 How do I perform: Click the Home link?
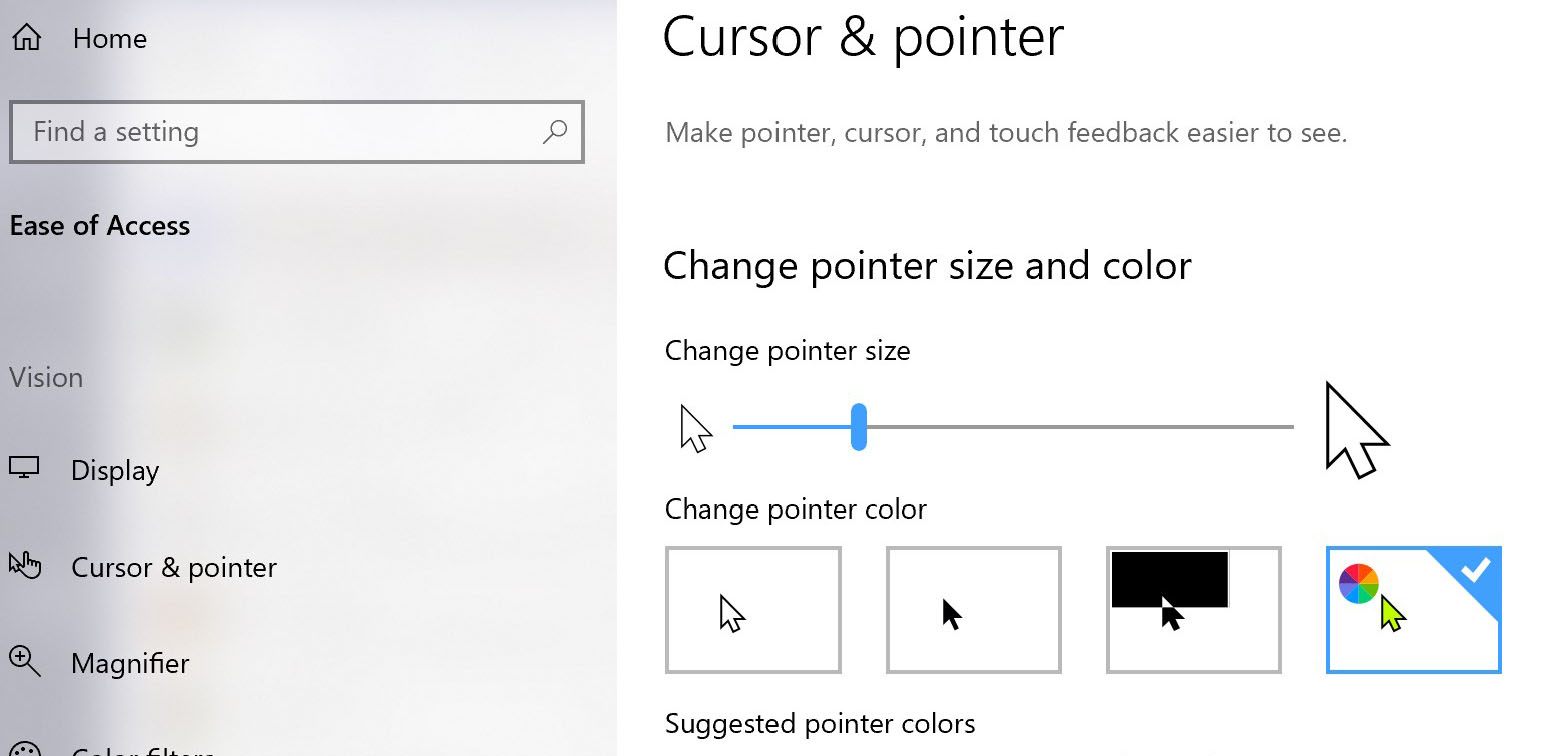(108, 38)
